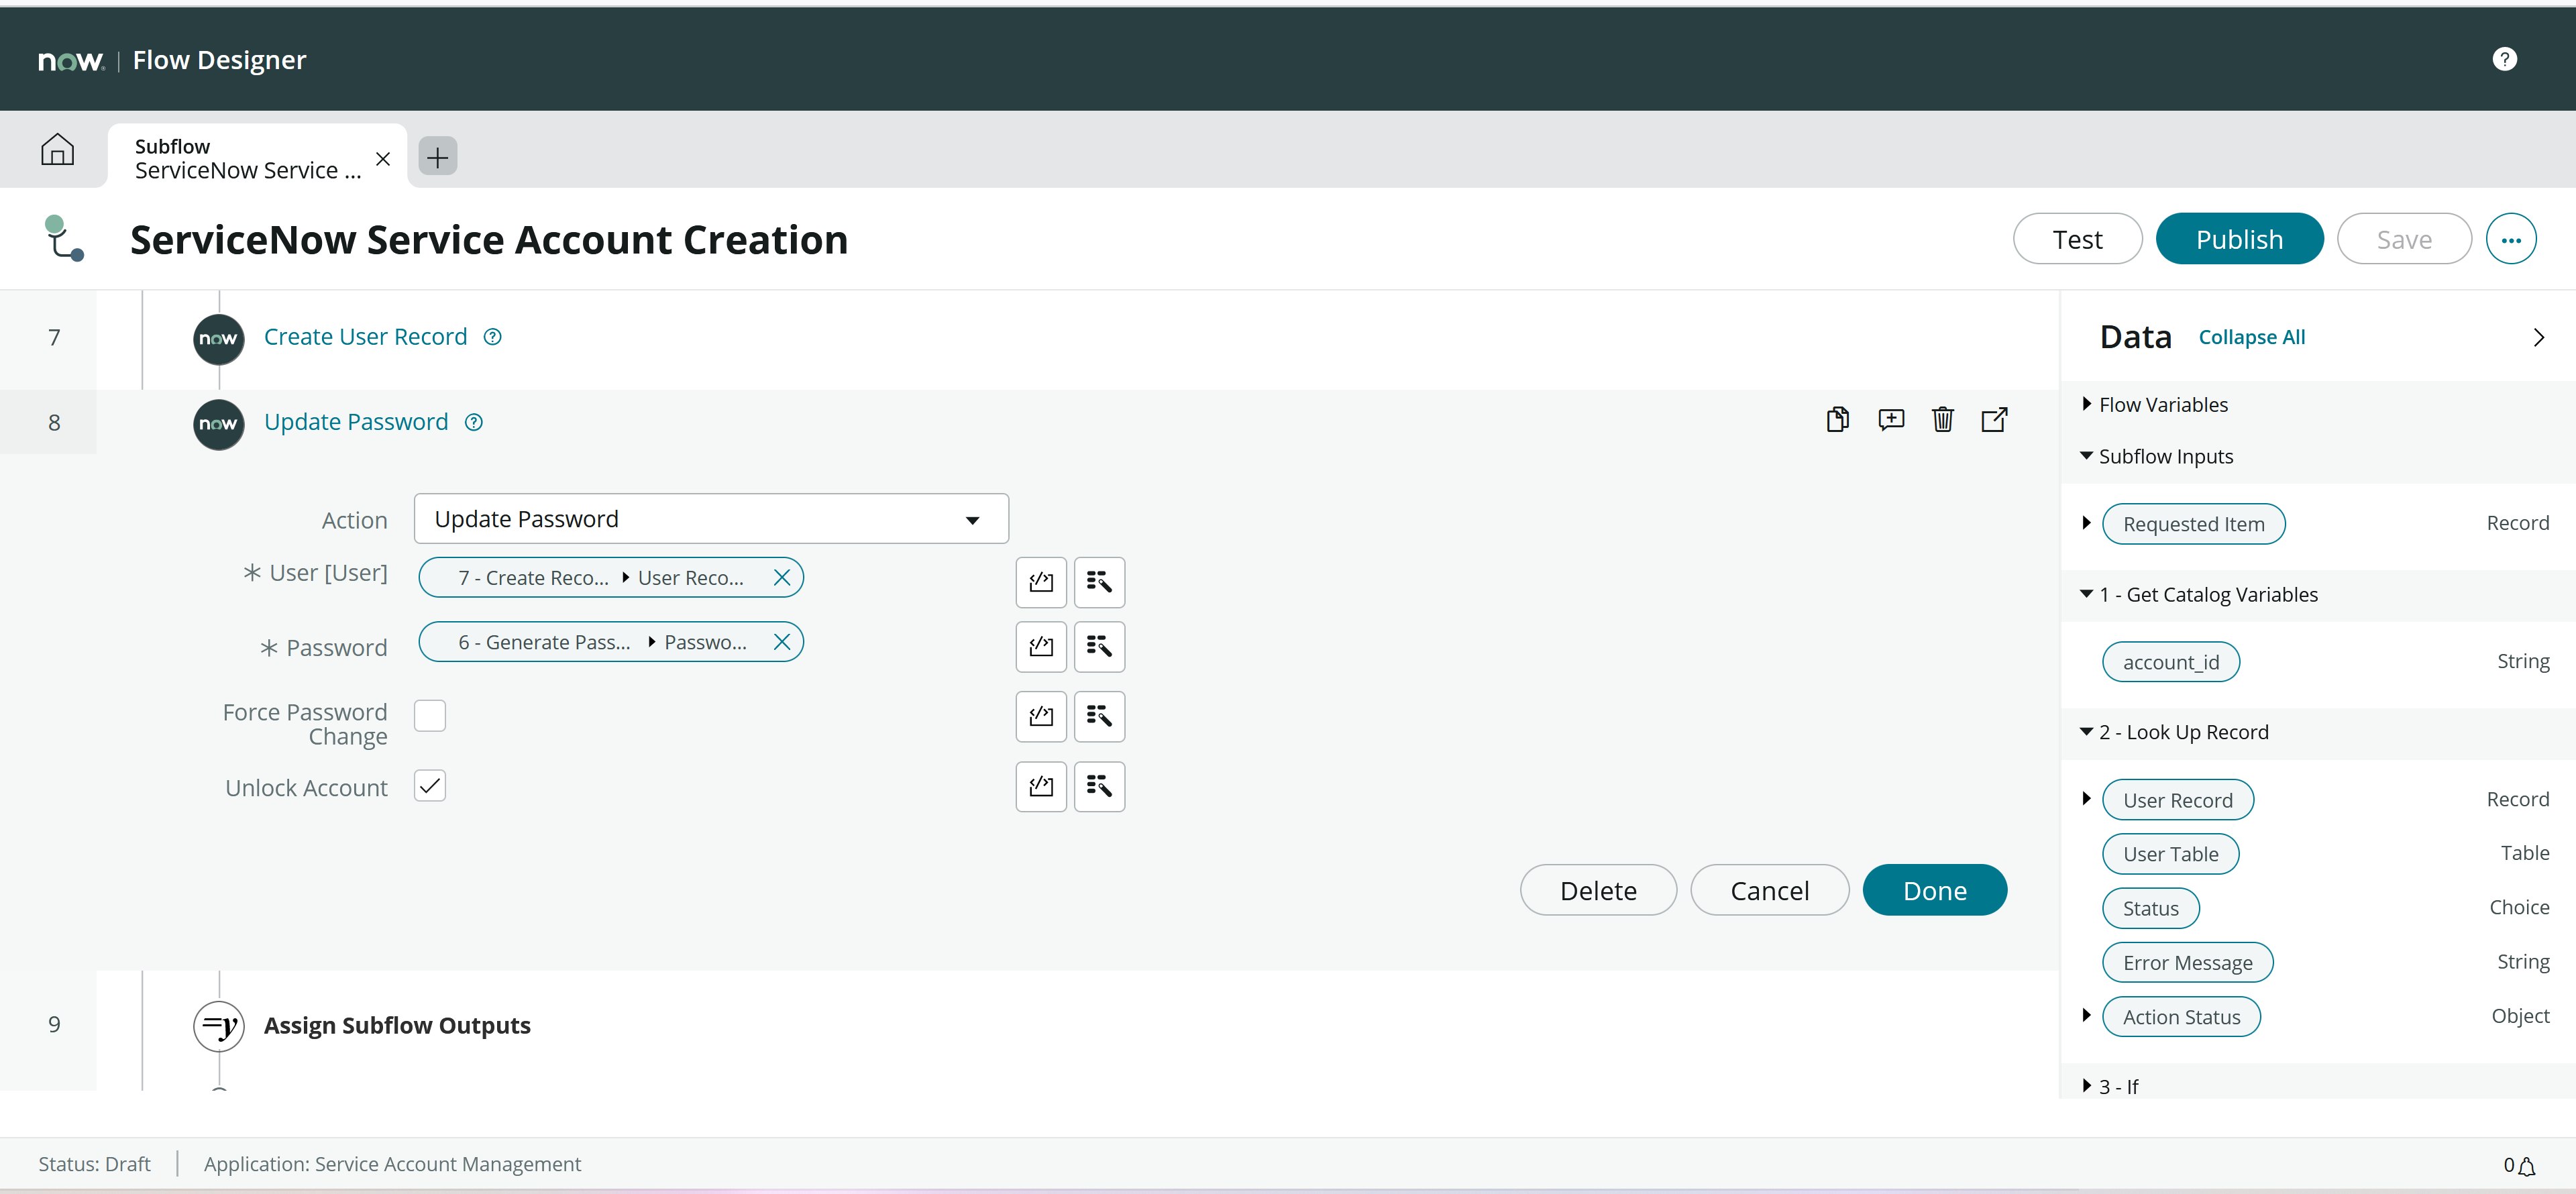The width and height of the screenshot is (2576, 1194).
Task: Delete the Update Password action
Action: click(x=1943, y=419)
